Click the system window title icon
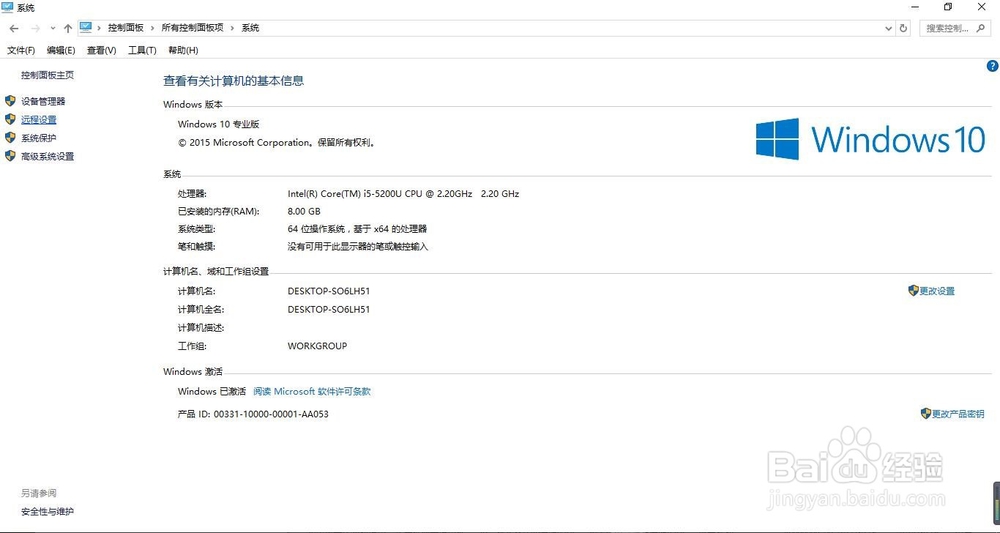This screenshot has height=533, width=1000. 8,8
